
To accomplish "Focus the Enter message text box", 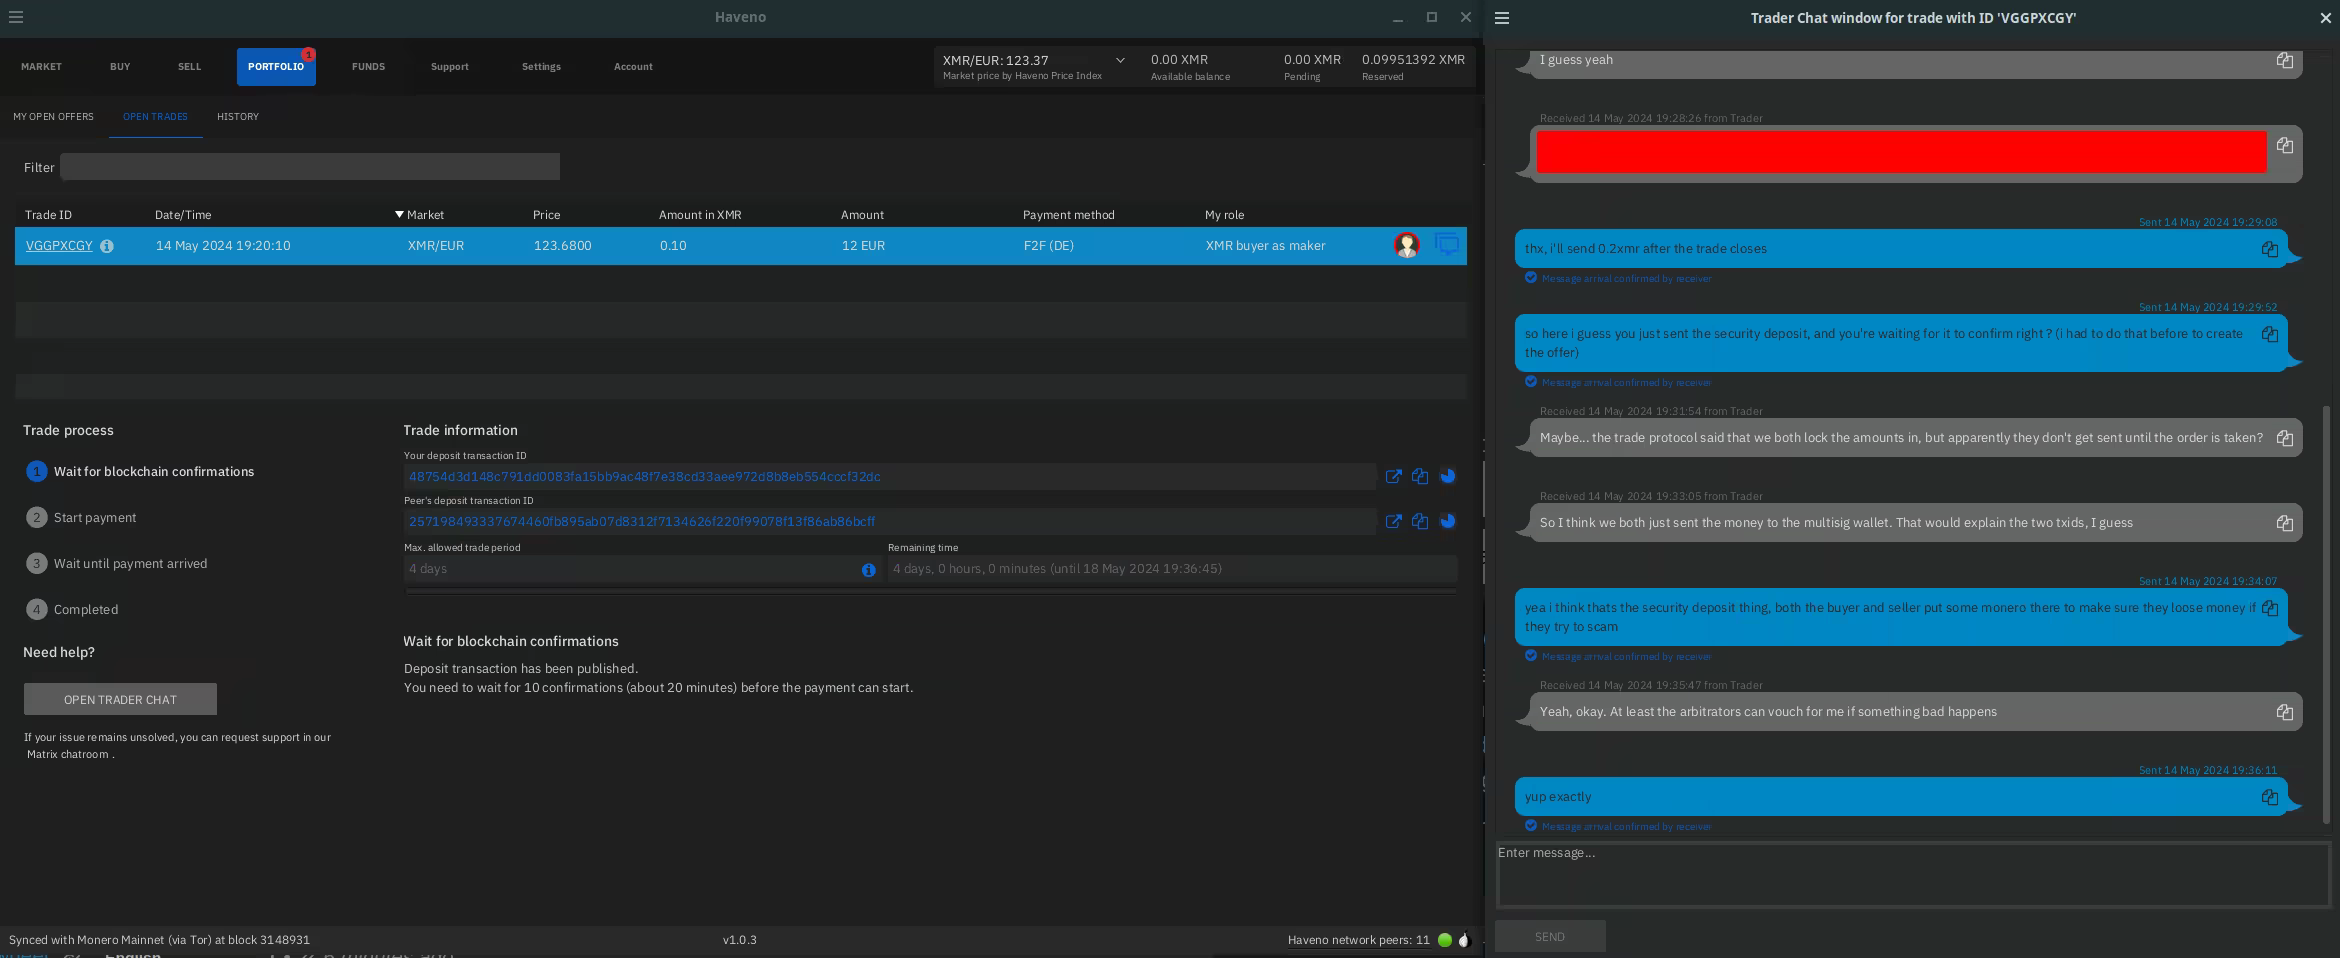I will 1911,874.
